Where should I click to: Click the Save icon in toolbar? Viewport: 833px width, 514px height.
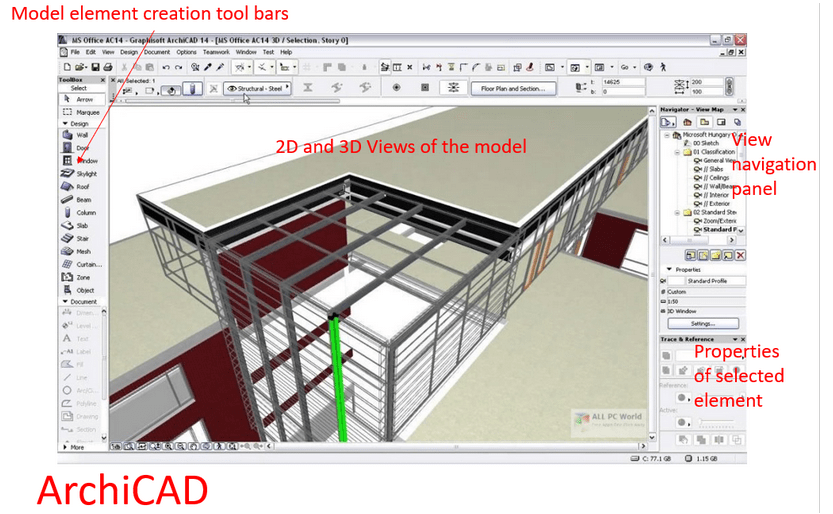pyautogui.click(x=95, y=67)
